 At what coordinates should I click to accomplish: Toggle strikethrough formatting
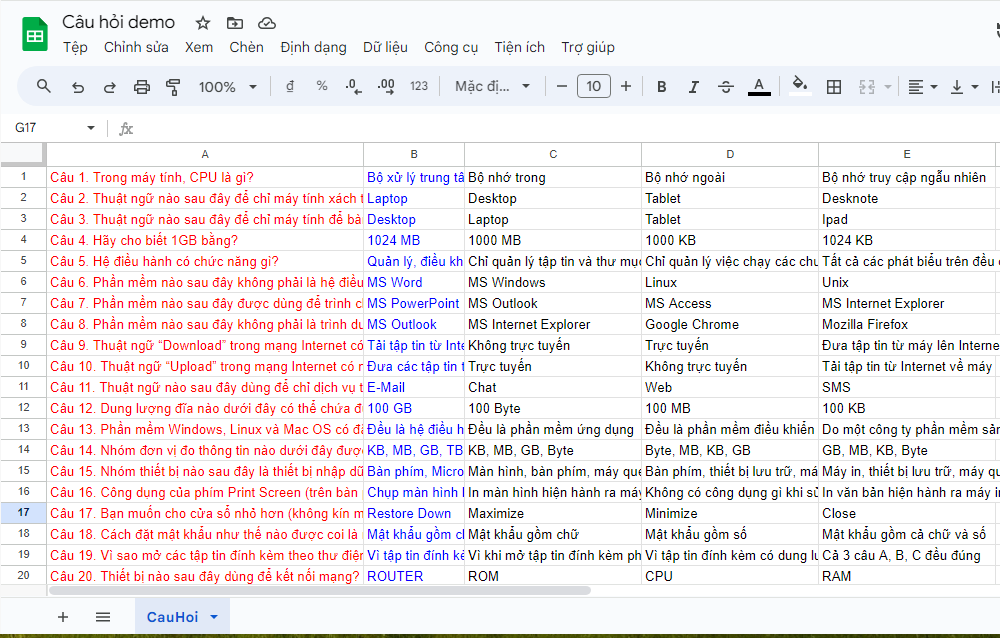pos(726,87)
